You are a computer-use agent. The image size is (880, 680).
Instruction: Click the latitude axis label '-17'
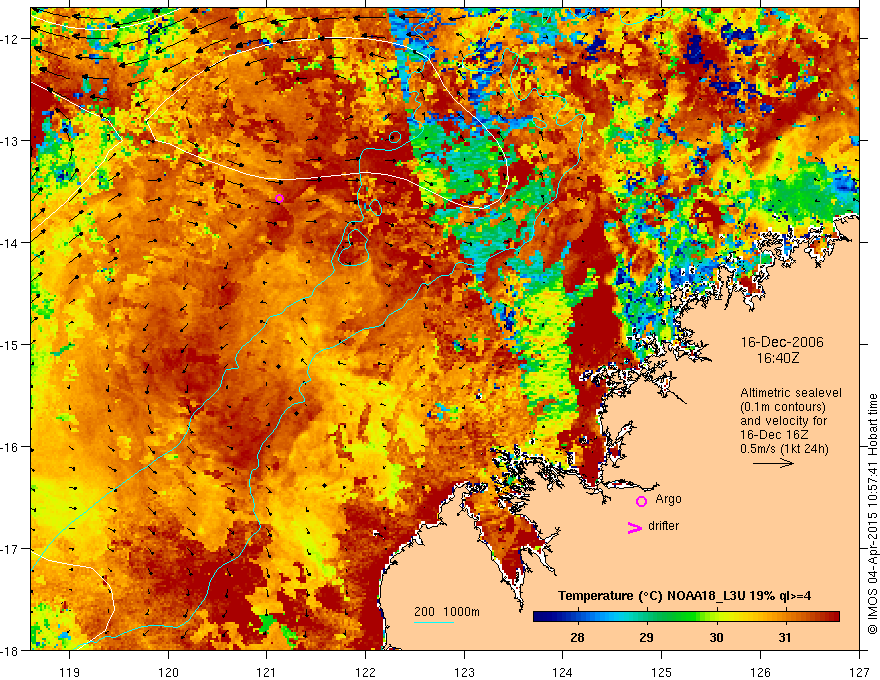(x=10, y=549)
